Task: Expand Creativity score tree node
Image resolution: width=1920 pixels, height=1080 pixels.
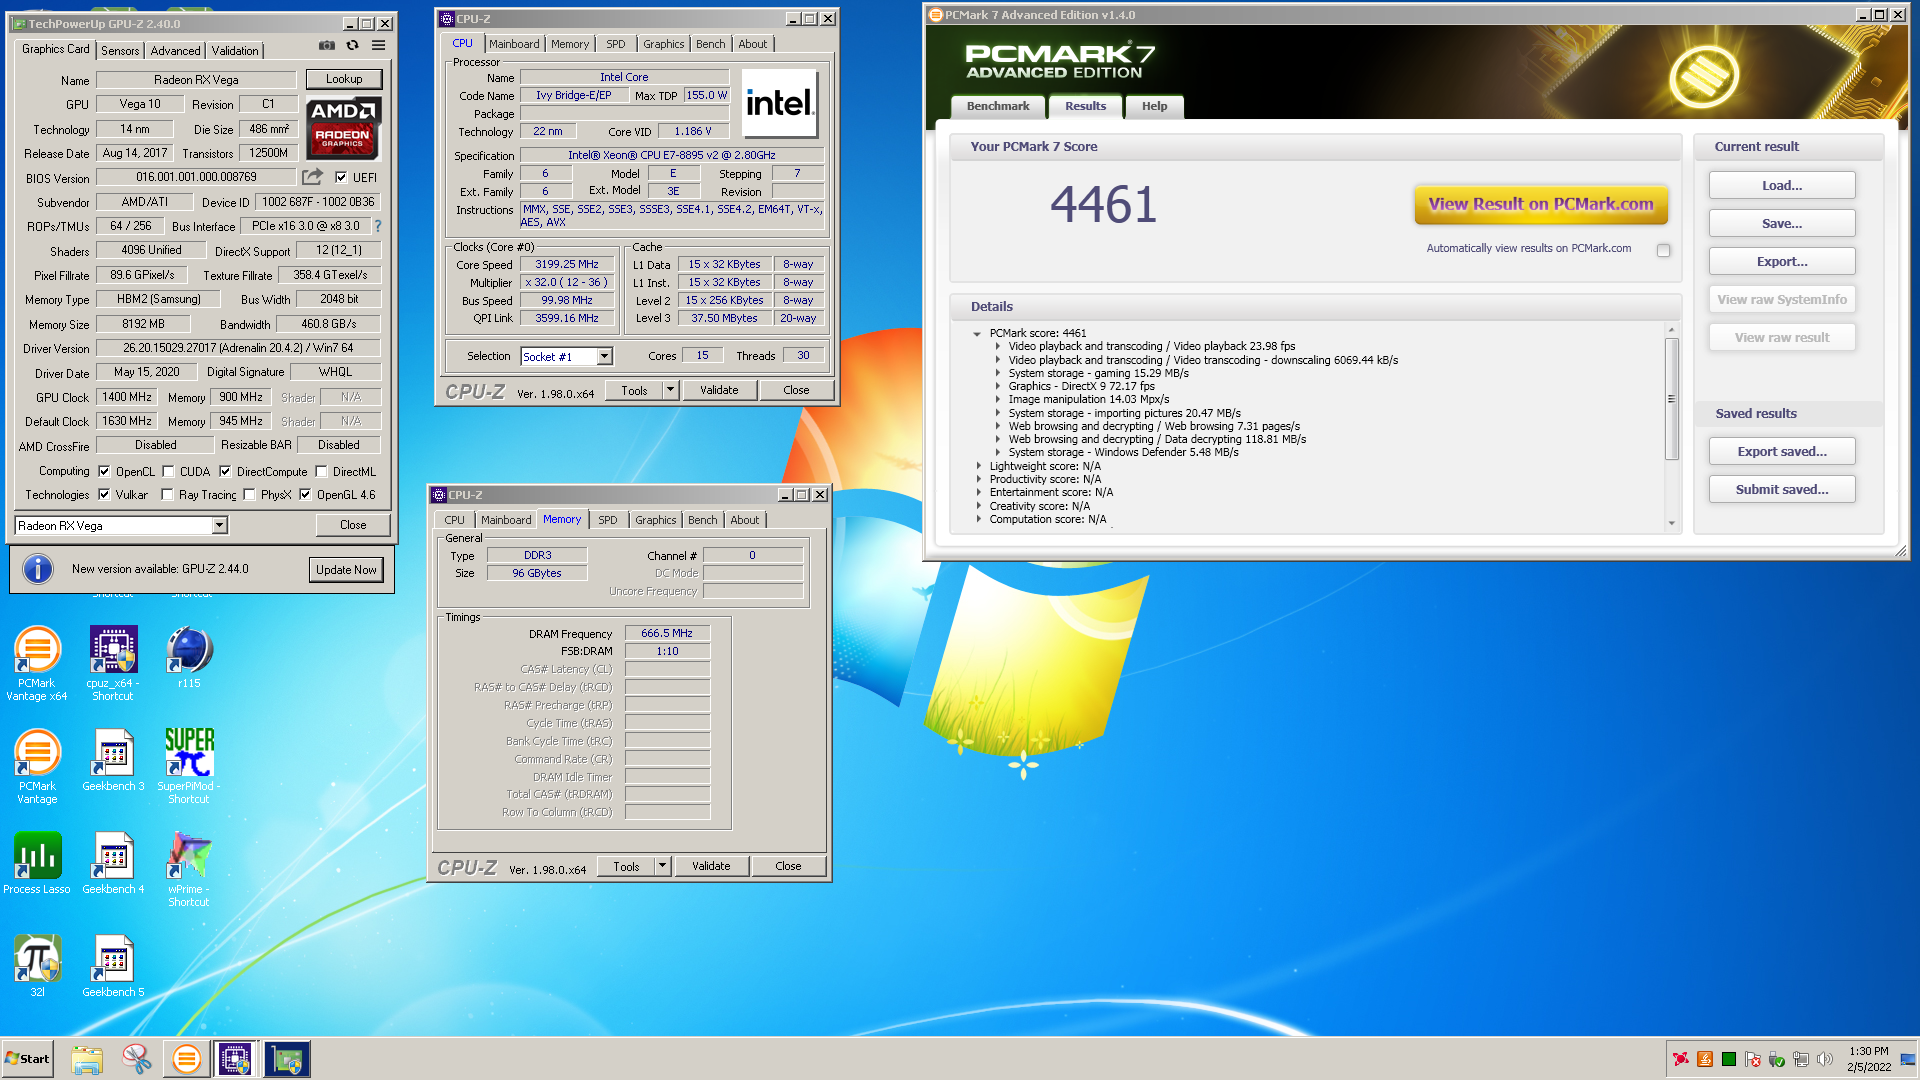Action: coord(978,506)
